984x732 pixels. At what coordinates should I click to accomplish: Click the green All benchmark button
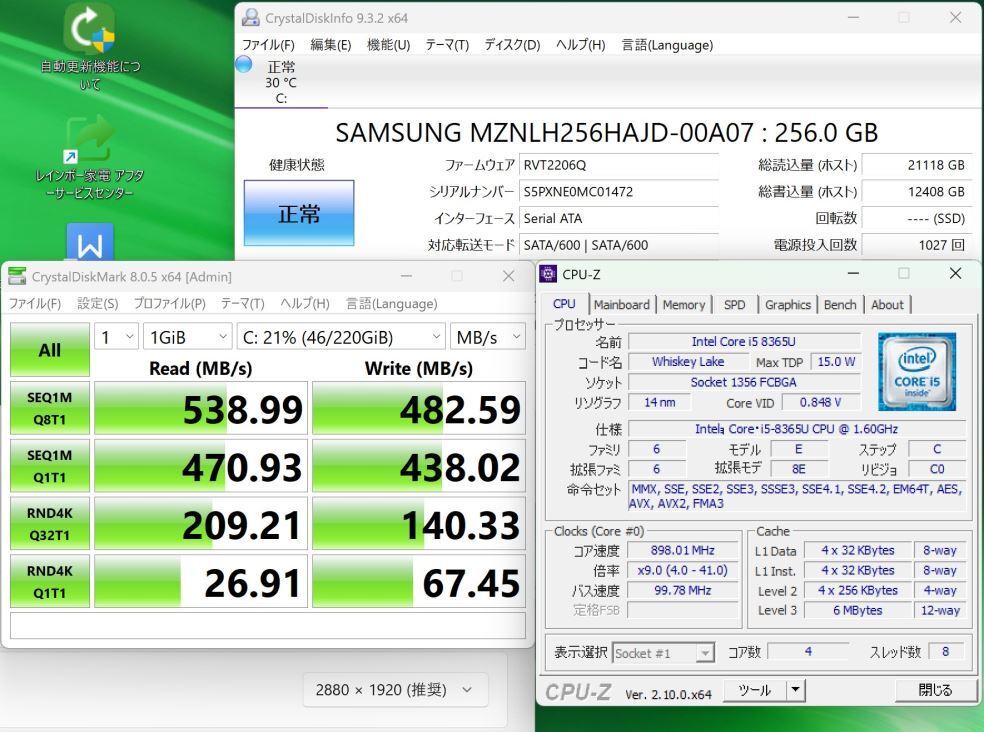50,350
